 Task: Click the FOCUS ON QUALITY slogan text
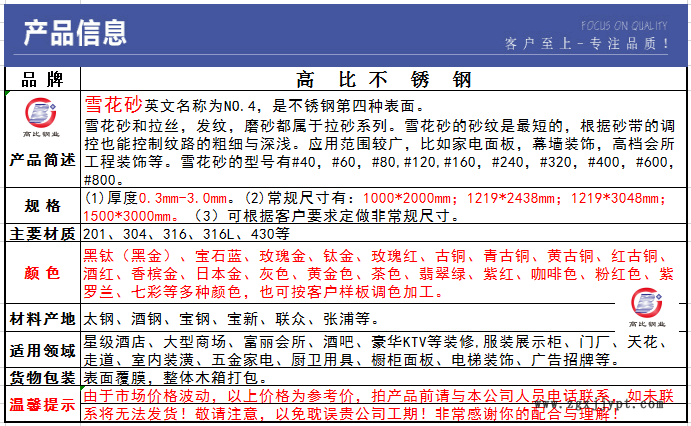click(624, 26)
